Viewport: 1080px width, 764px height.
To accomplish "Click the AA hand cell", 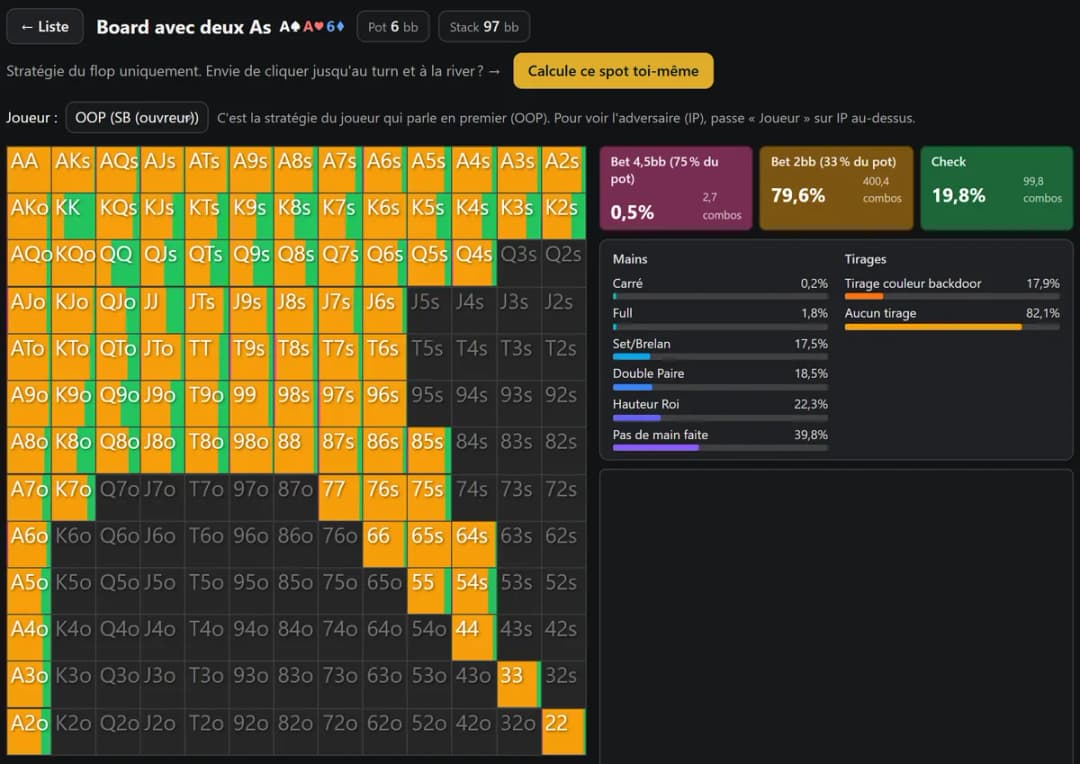I will tap(29, 169).
